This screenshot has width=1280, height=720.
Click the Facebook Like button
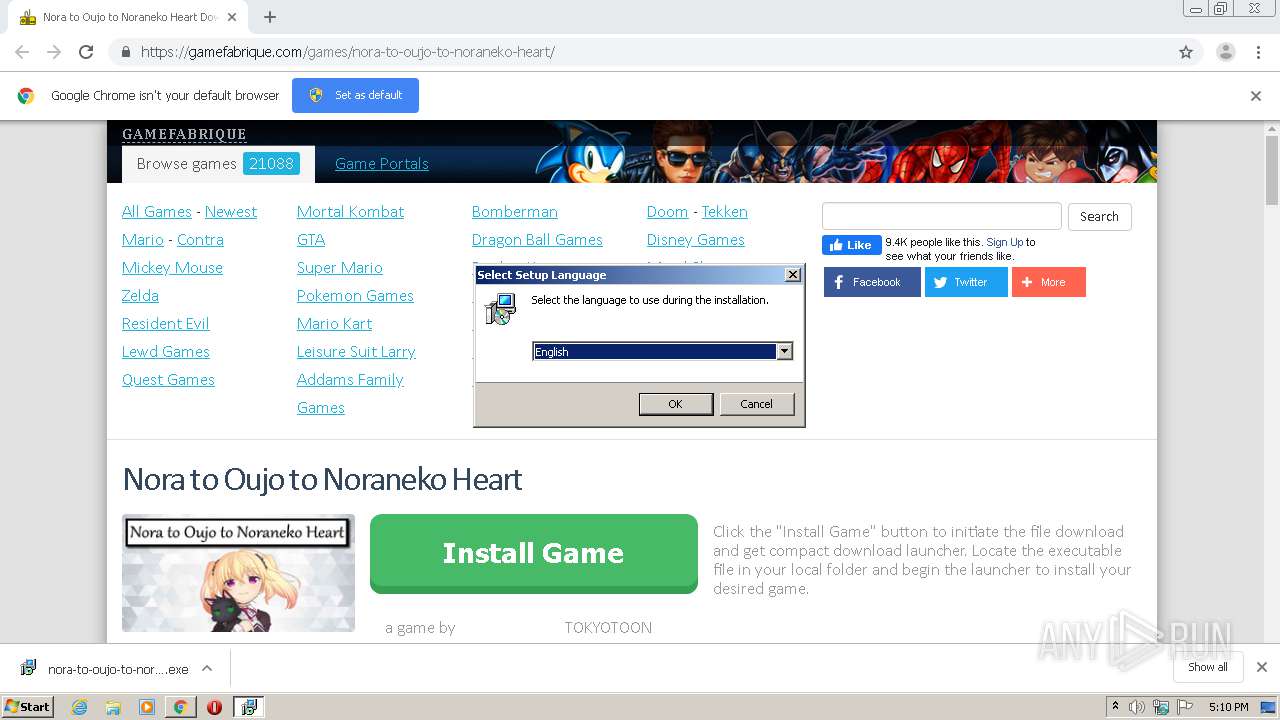pos(851,245)
